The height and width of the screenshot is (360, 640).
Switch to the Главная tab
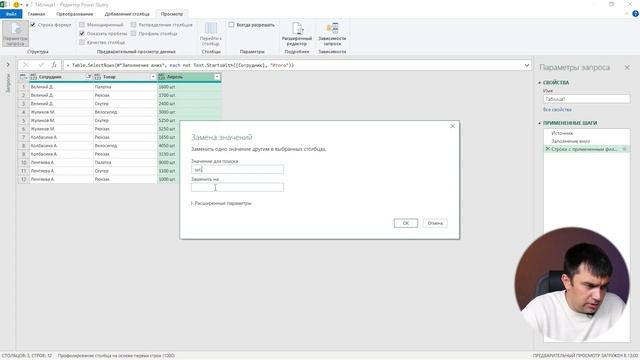coord(36,14)
